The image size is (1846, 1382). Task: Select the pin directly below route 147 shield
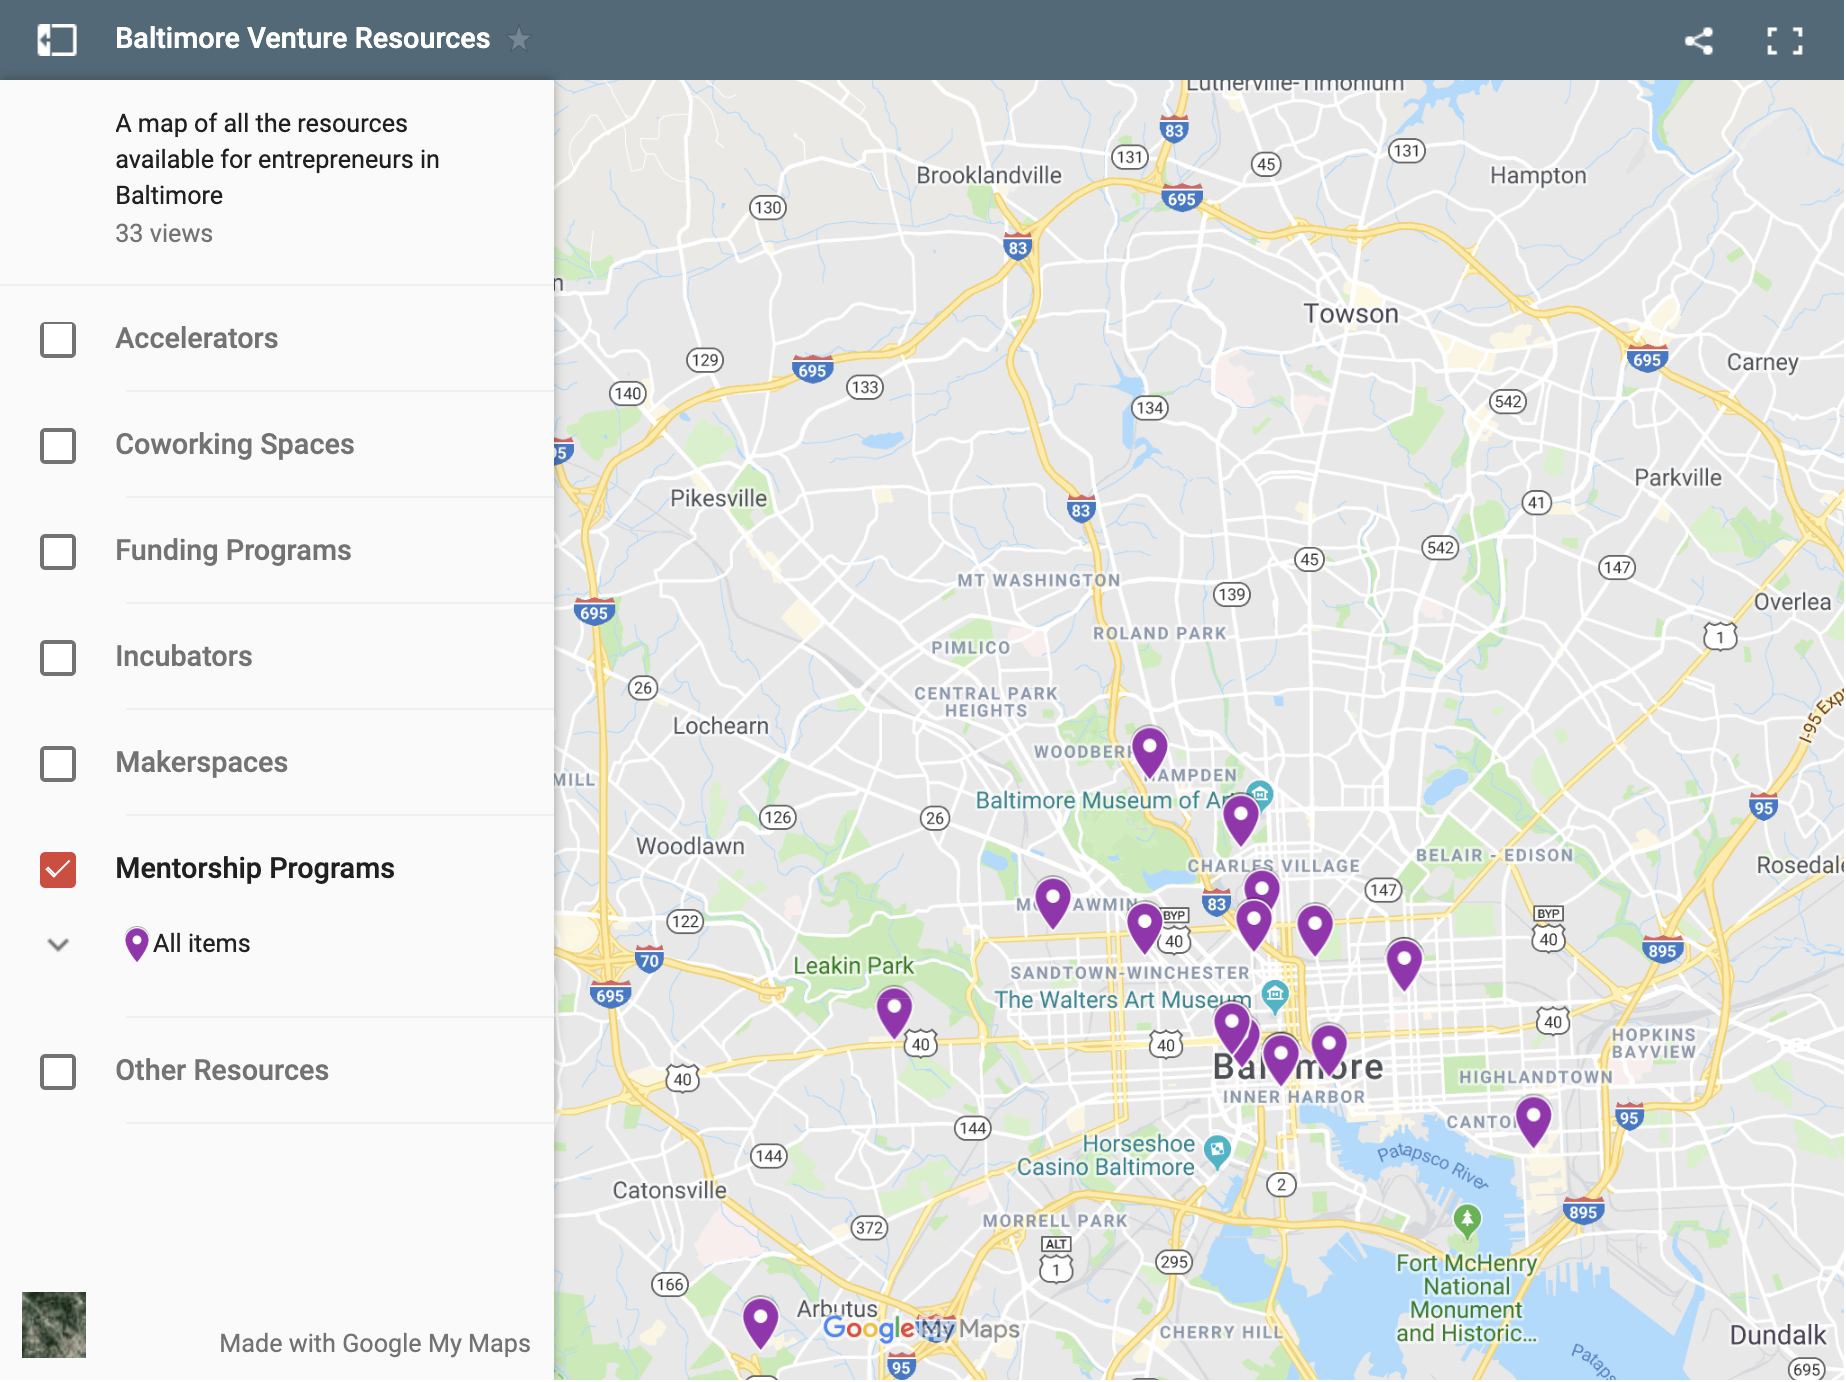(x=1404, y=964)
